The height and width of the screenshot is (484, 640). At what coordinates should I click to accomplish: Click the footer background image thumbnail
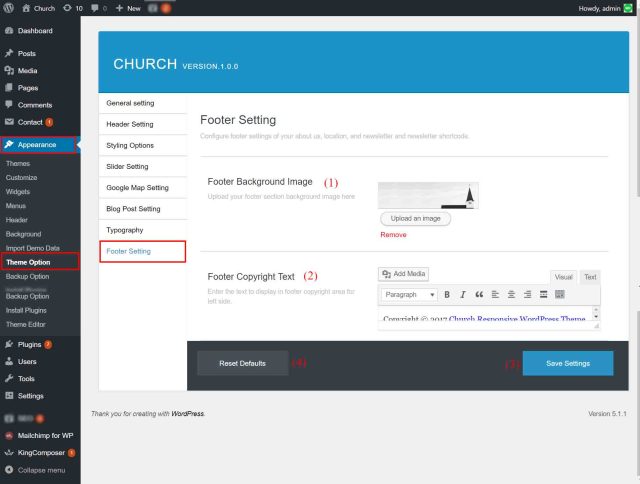pos(428,195)
